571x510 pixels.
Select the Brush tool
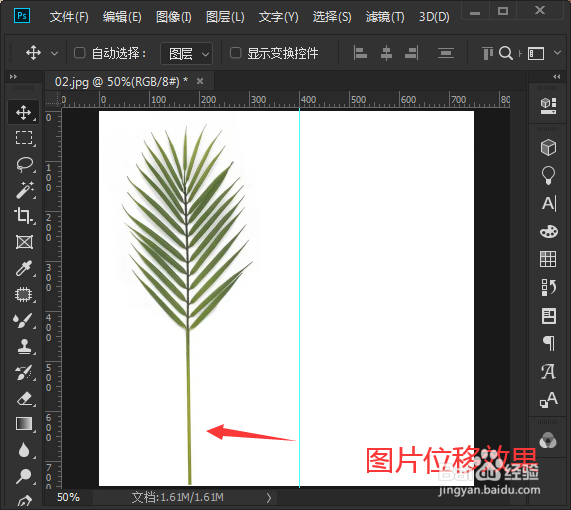[x=24, y=320]
